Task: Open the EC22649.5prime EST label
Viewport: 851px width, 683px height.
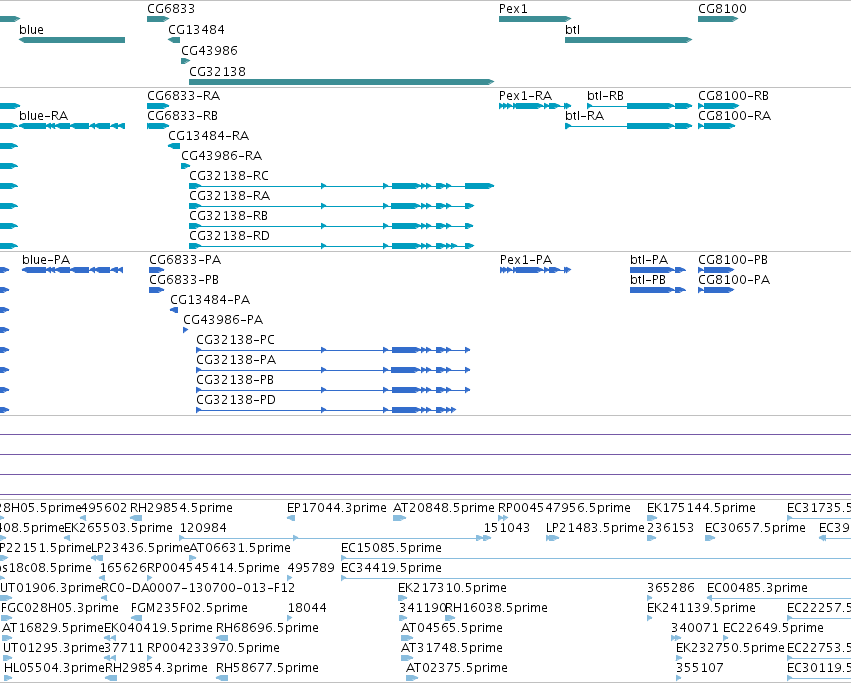Action: pyautogui.click(x=774, y=628)
